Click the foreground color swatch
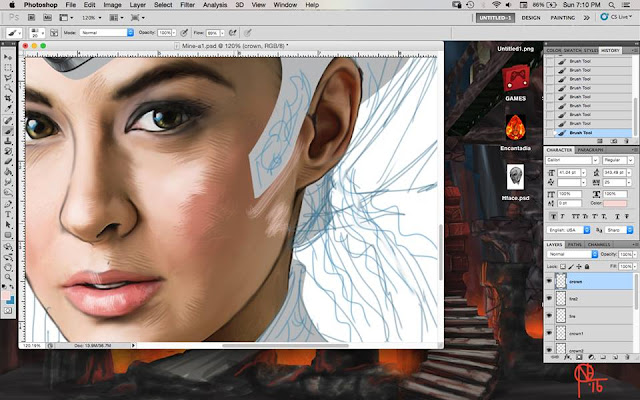Viewport: 640px width, 400px height. [x=6, y=296]
